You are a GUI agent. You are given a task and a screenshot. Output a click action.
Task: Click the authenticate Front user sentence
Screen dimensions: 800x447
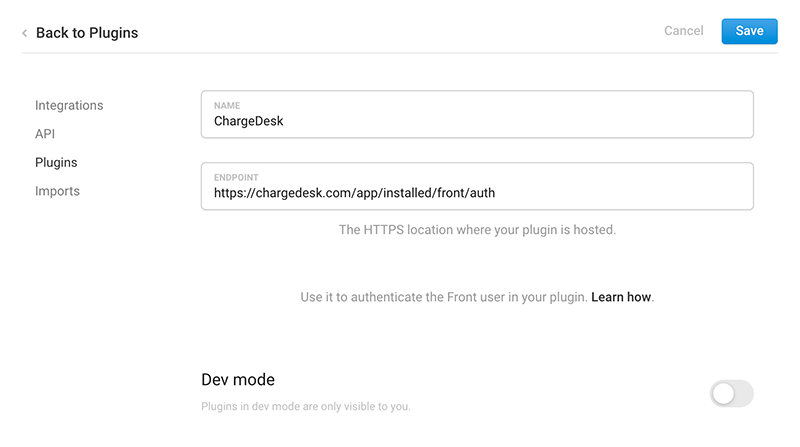443,297
